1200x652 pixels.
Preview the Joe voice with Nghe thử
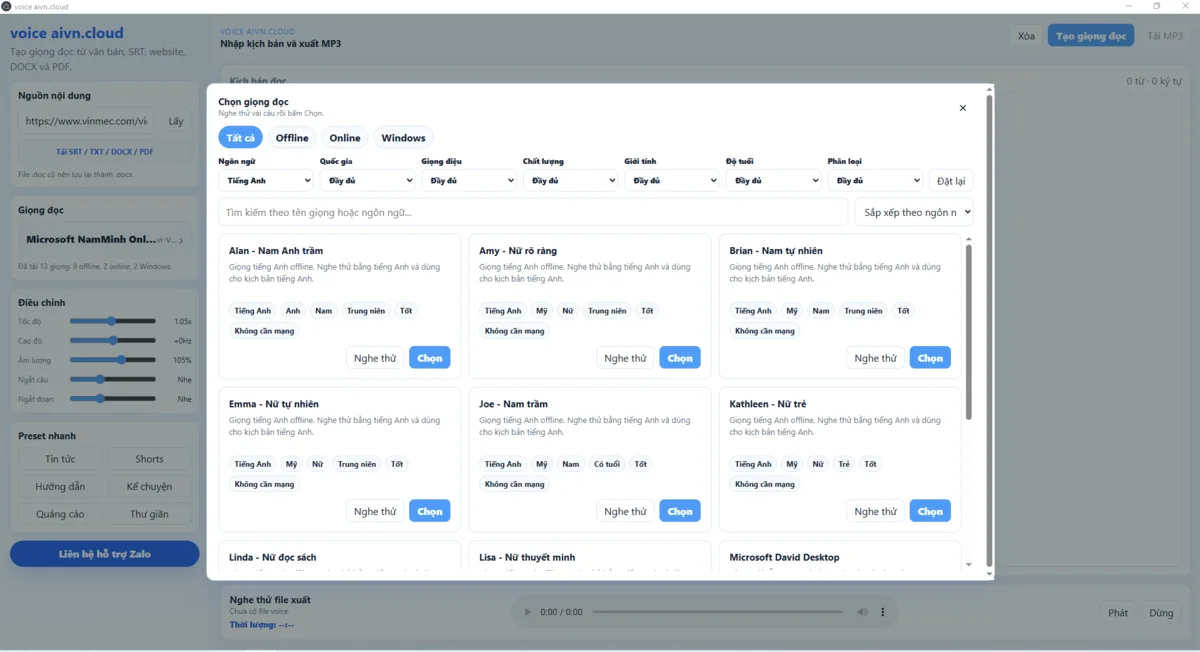point(625,511)
